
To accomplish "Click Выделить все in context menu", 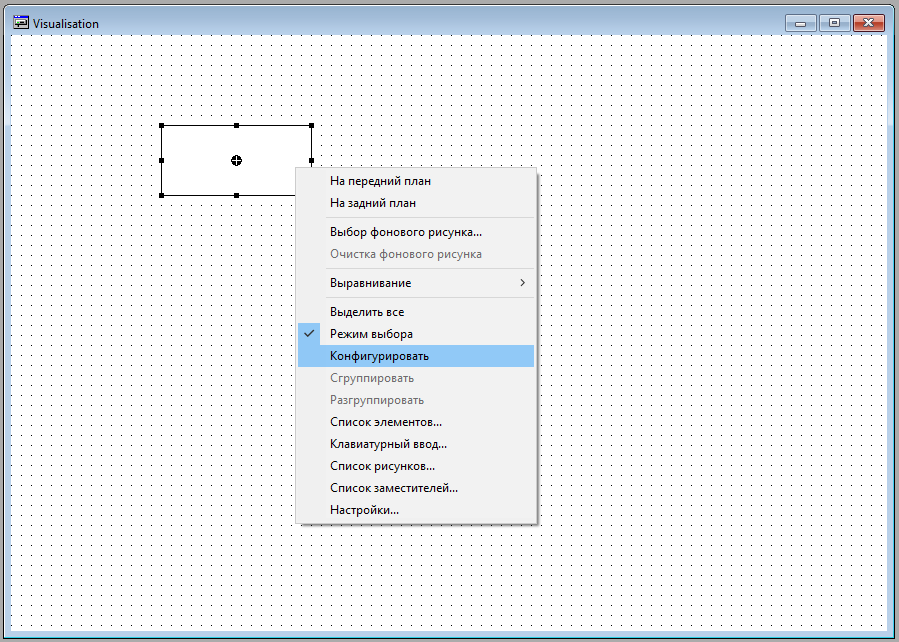I will click(367, 312).
